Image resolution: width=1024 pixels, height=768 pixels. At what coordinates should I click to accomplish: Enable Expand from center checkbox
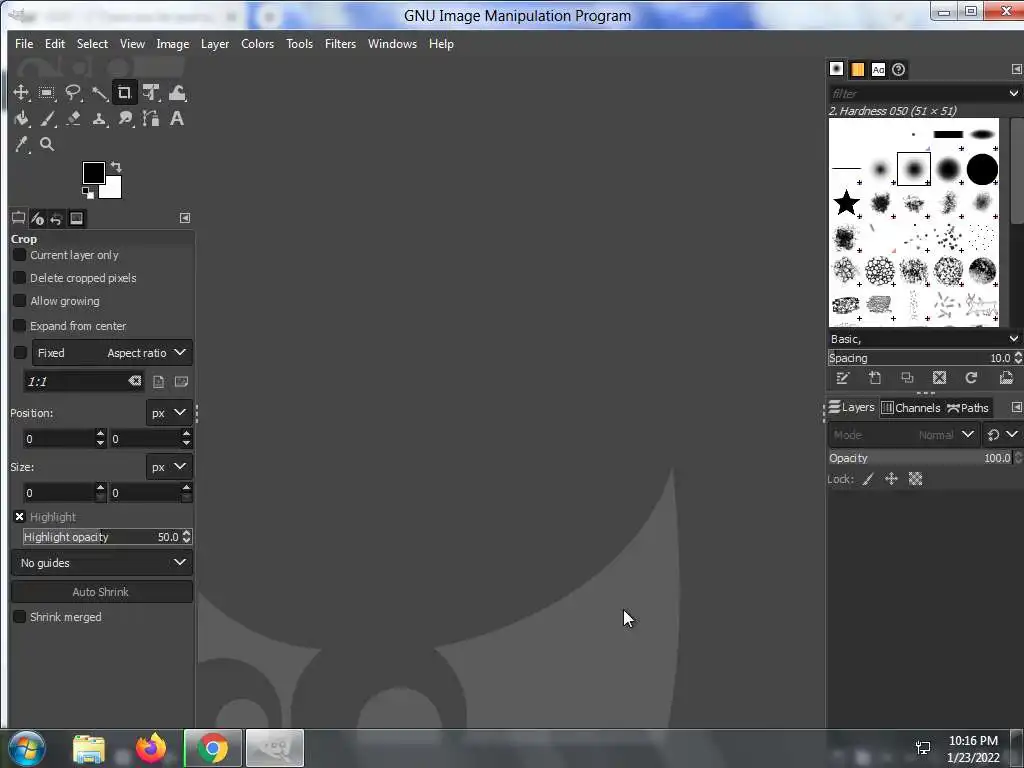pos(20,325)
